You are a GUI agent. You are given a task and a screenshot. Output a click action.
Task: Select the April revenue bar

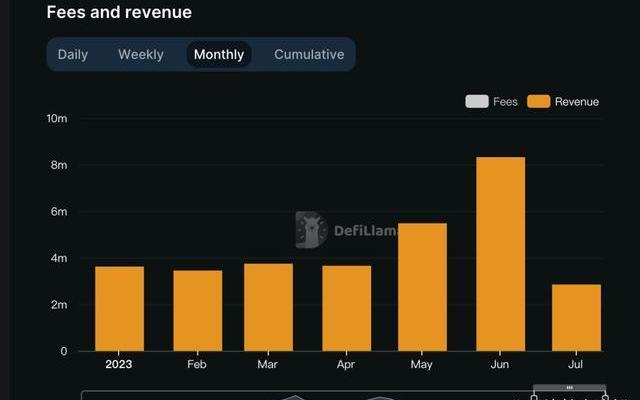[346, 308]
